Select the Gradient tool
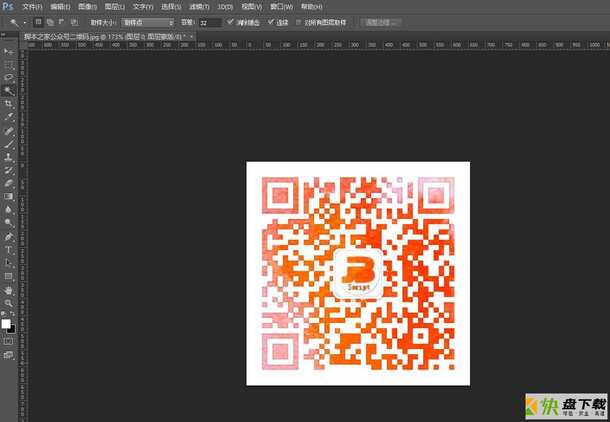610x422 pixels. point(9,196)
